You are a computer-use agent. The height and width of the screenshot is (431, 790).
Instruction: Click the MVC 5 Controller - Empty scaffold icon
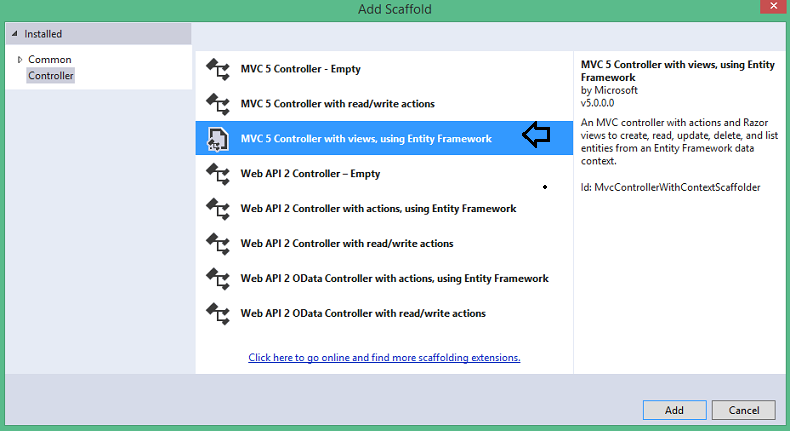(x=218, y=69)
